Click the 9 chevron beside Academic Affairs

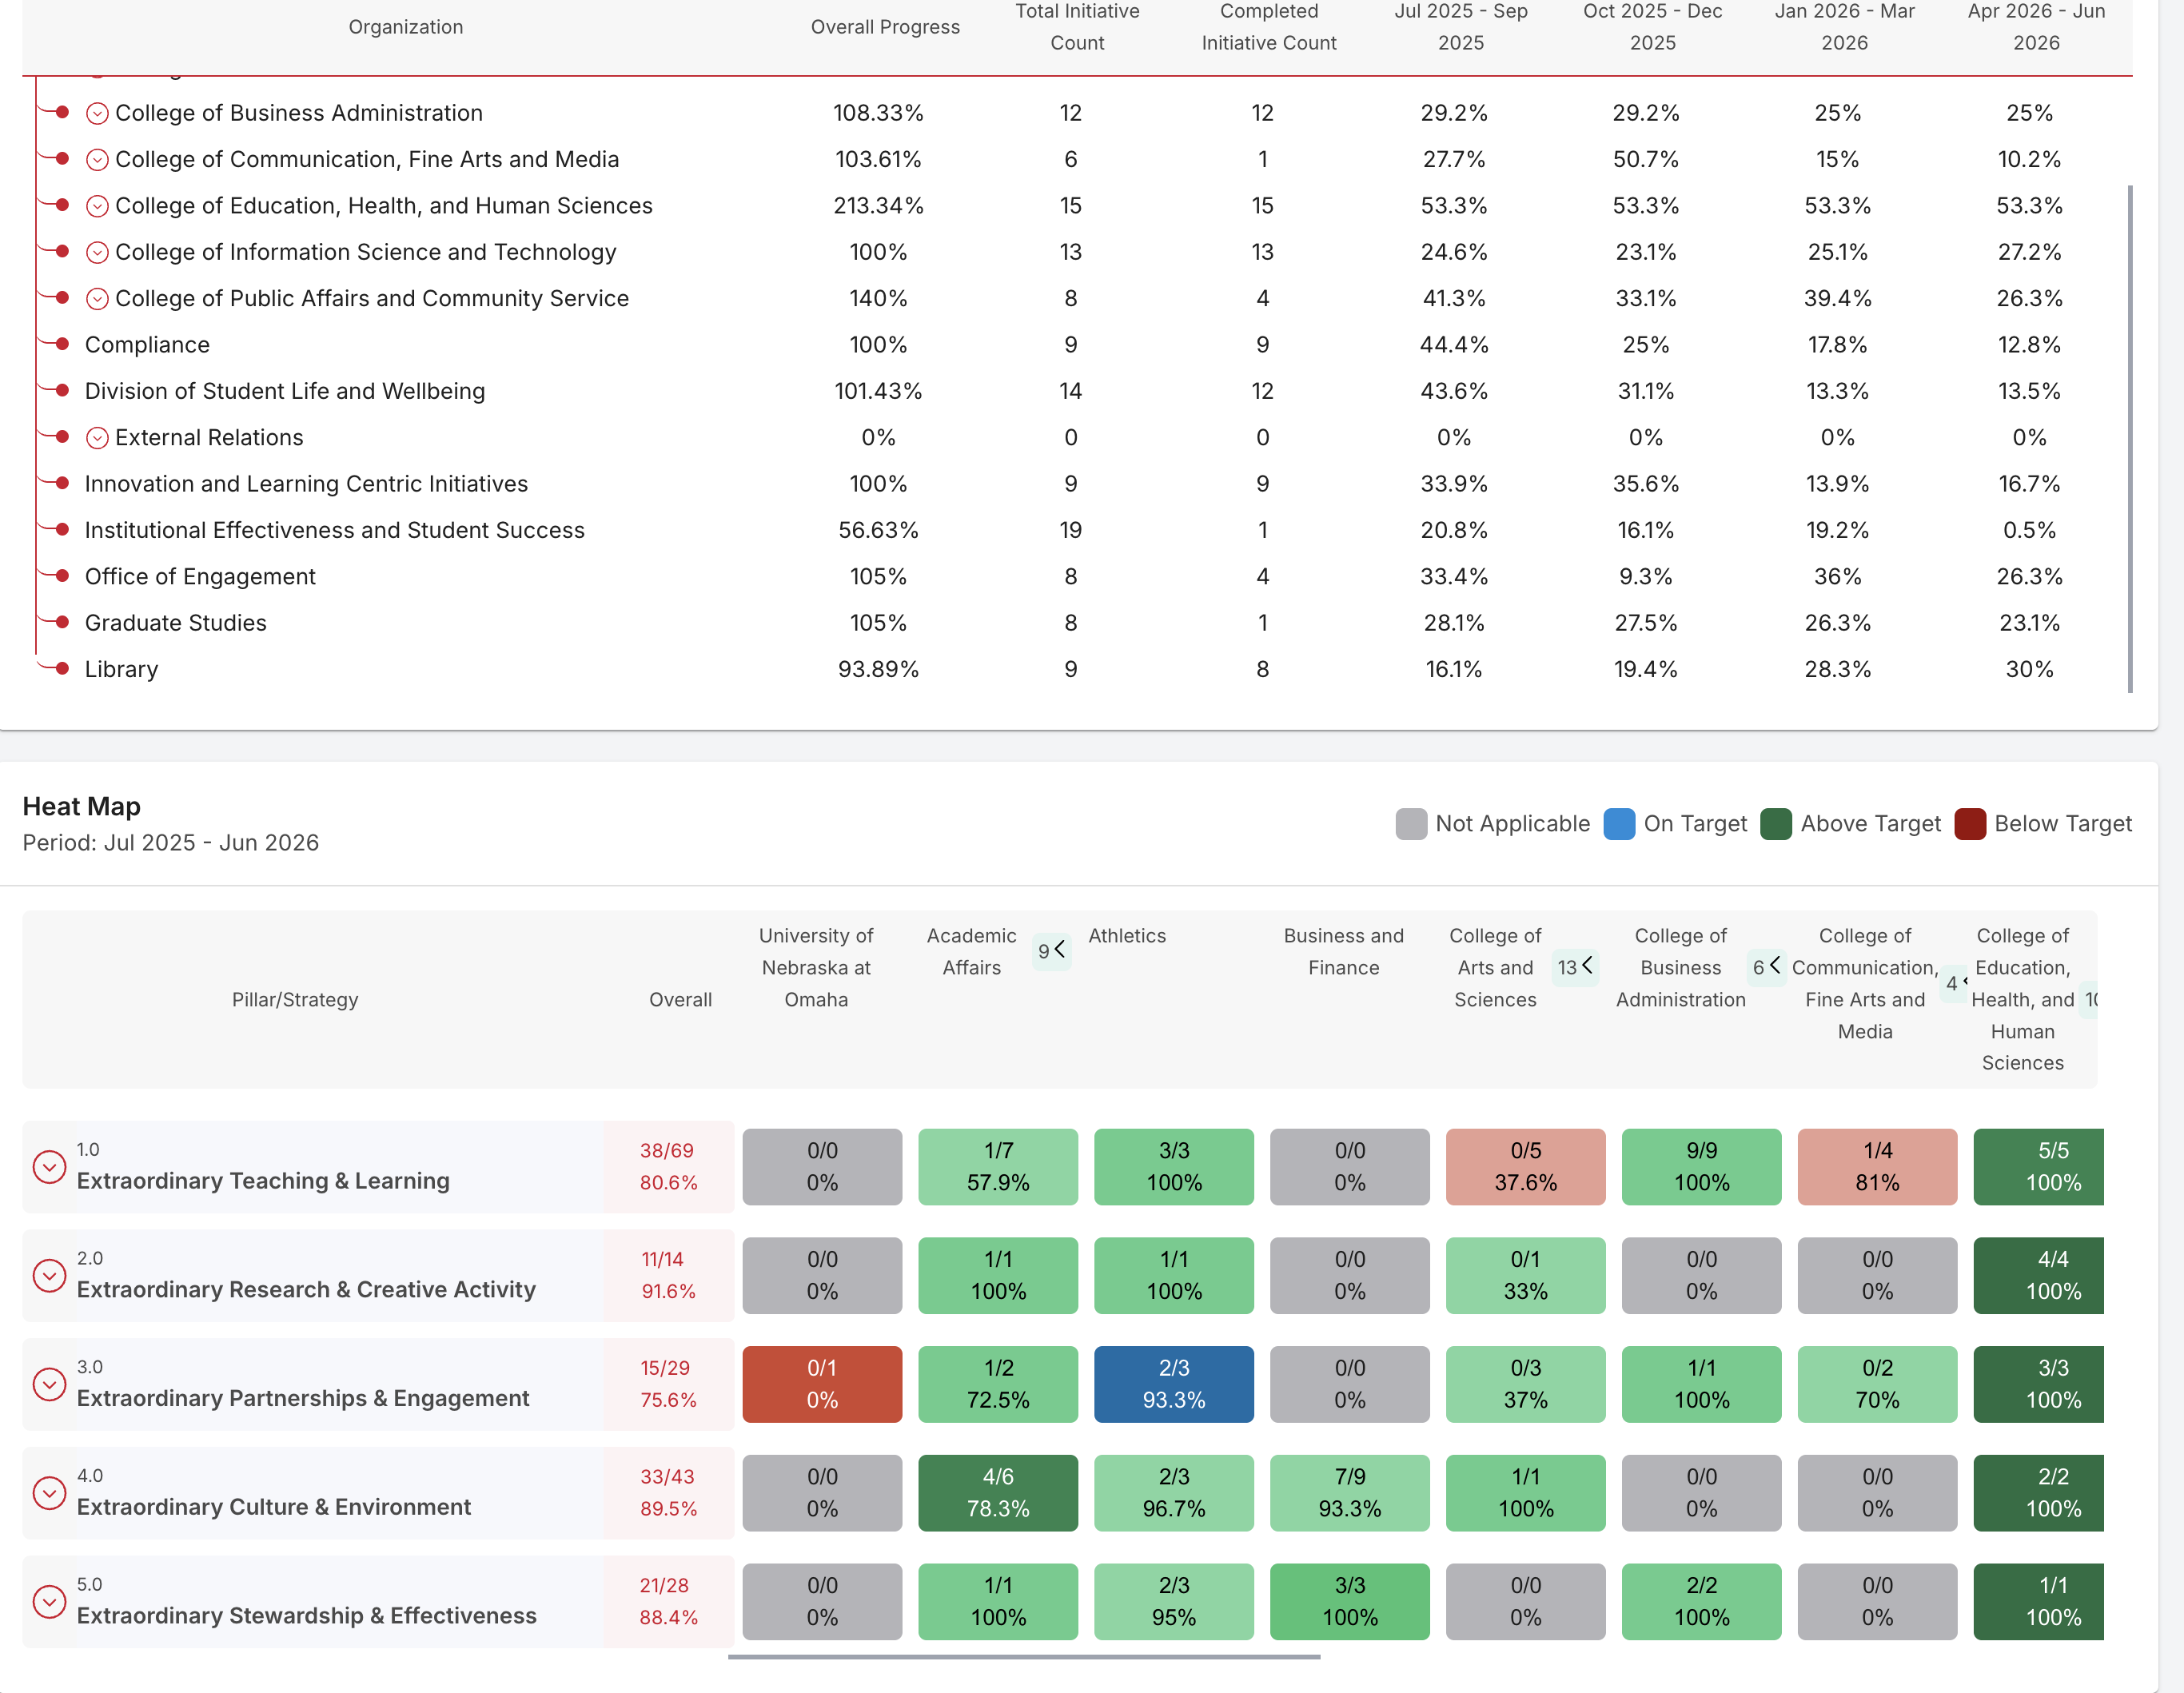coord(1051,950)
